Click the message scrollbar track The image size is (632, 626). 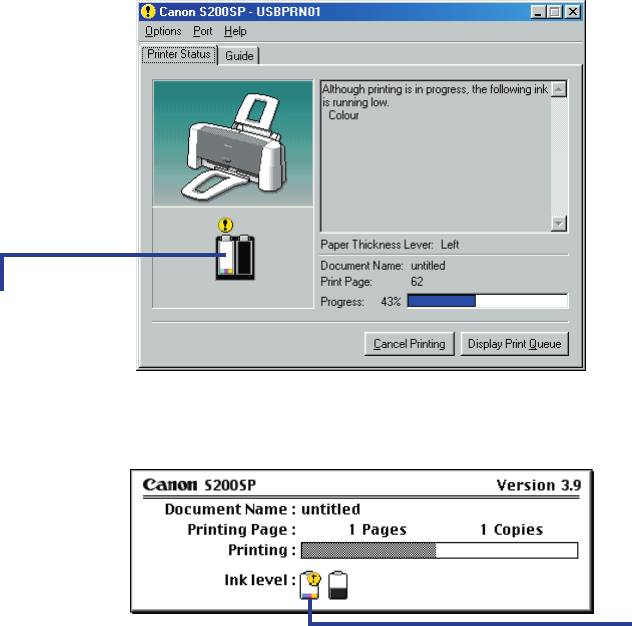pos(559,156)
